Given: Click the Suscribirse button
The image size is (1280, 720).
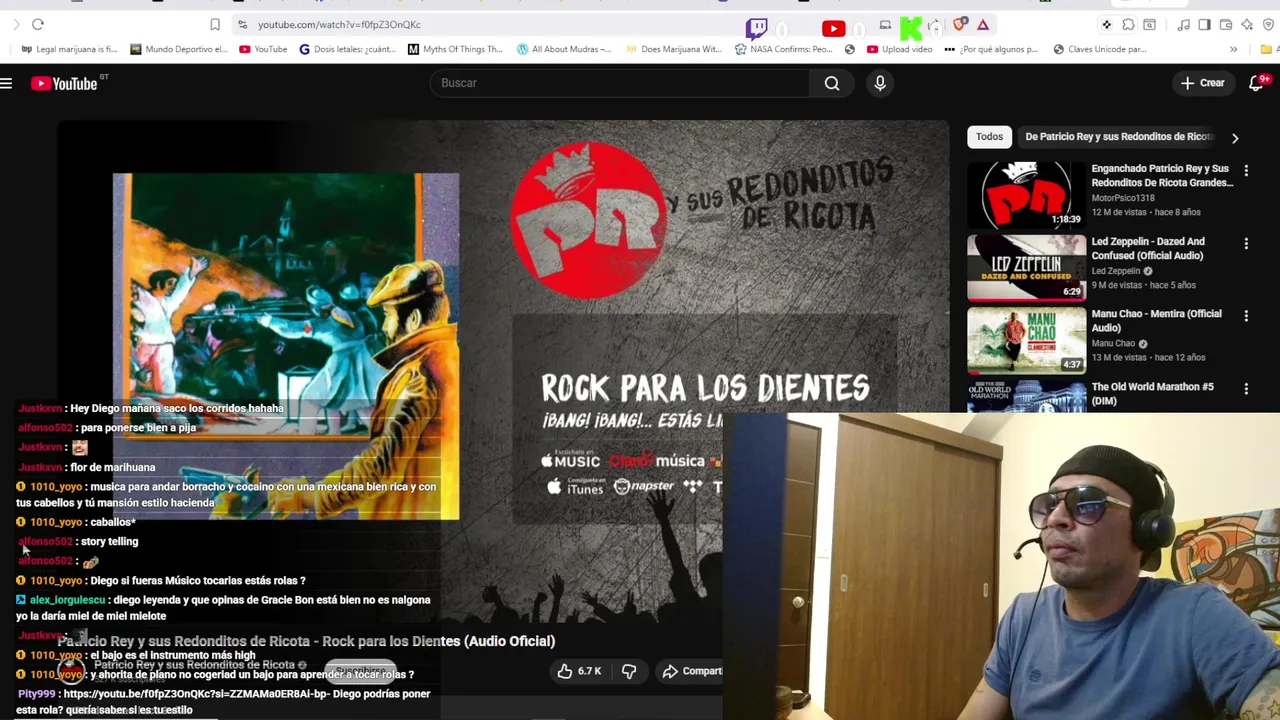Looking at the screenshot, I should point(360,672).
